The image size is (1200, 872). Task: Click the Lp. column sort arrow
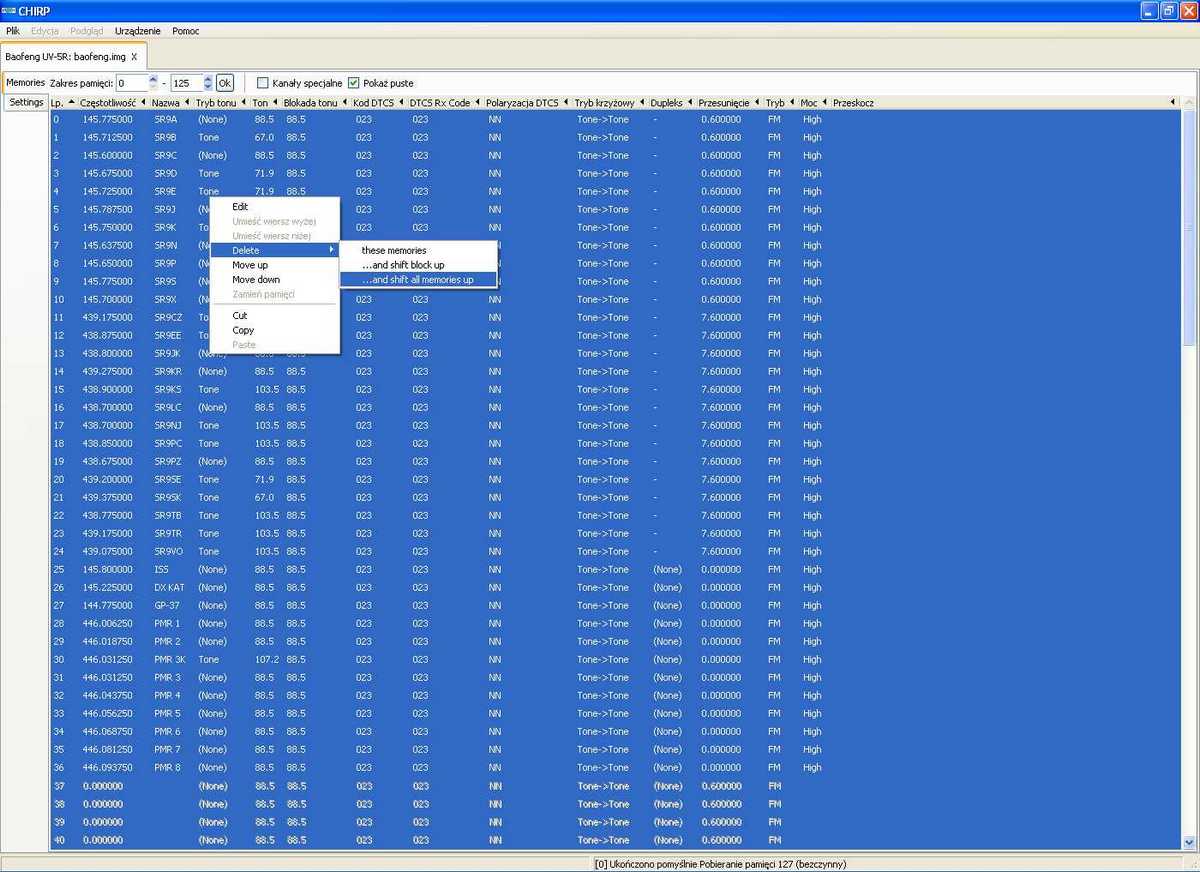pyautogui.click(x=71, y=102)
